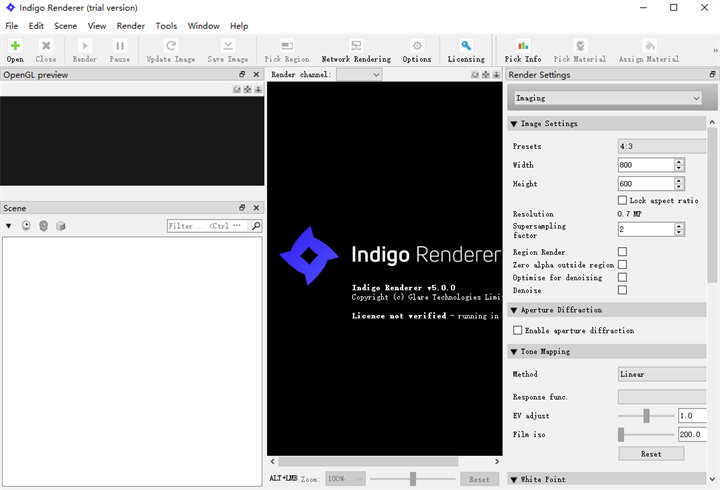Close the Scene panel

[x=256, y=208]
